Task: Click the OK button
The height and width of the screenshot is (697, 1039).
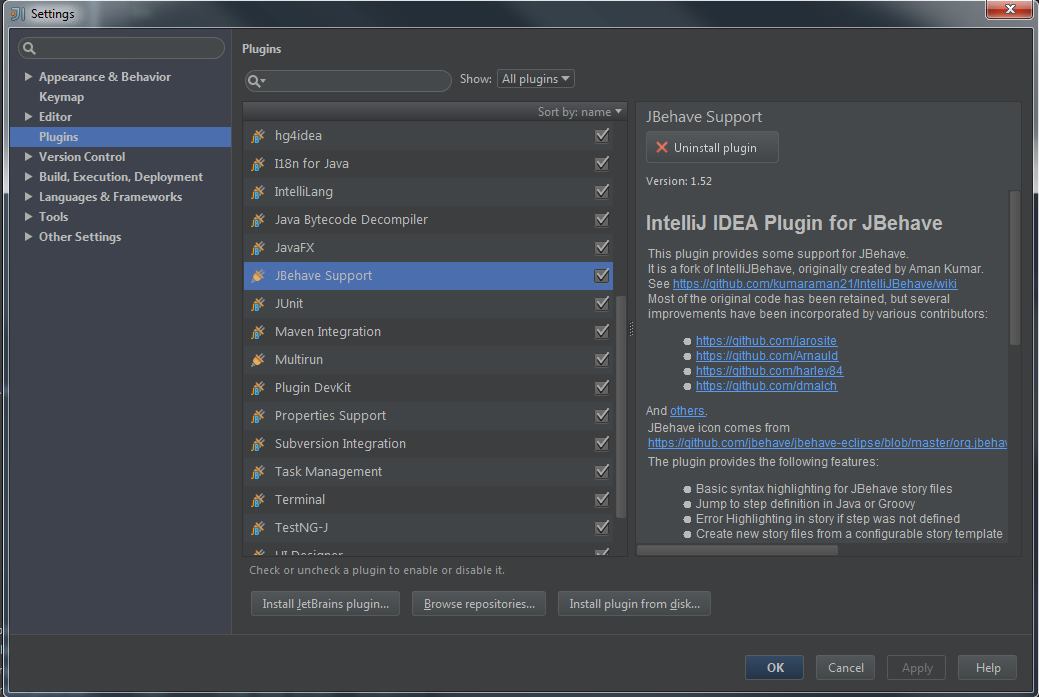Action: pyautogui.click(x=775, y=667)
